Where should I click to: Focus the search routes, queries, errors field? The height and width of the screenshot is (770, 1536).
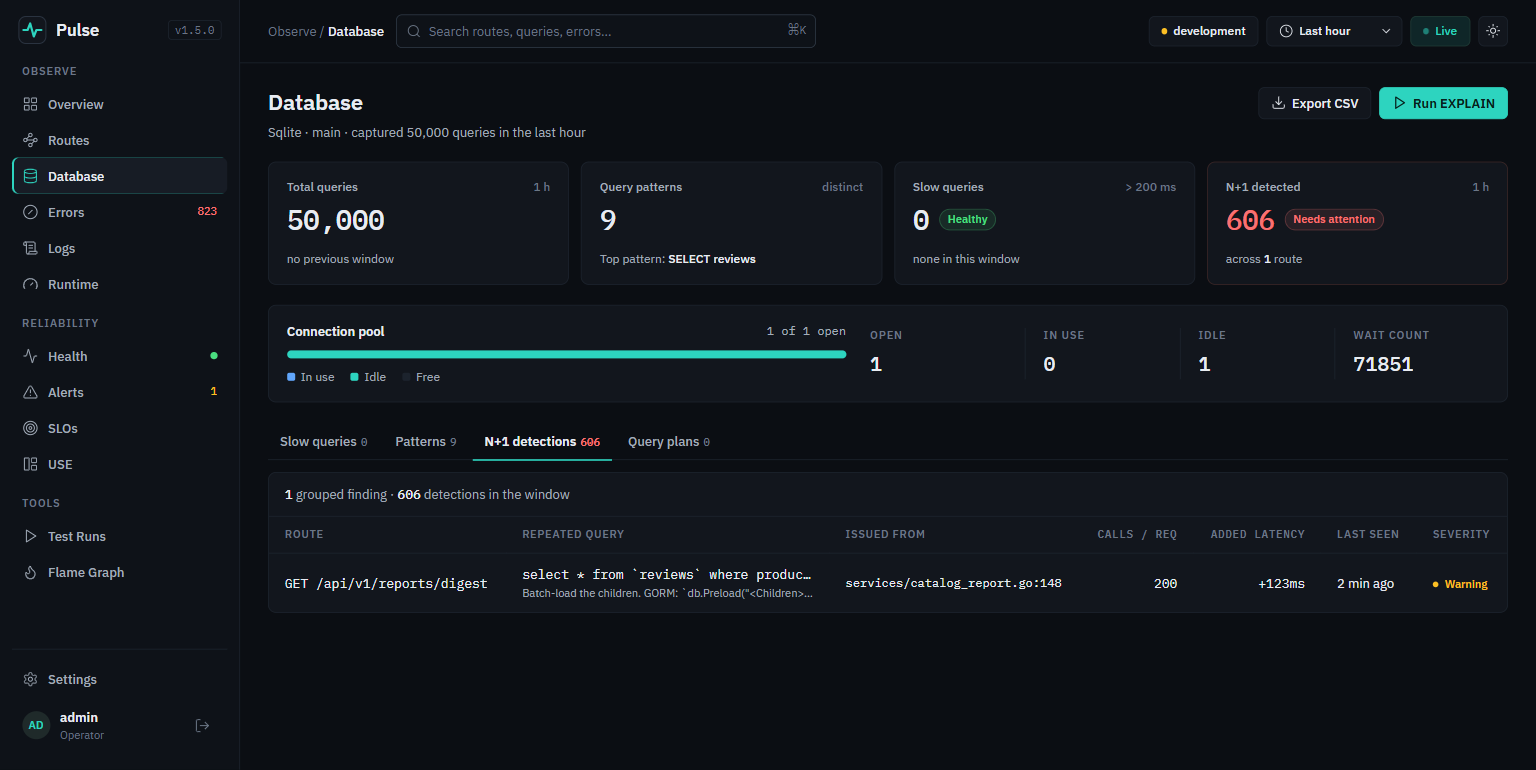pyautogui.click(x=606, y=31)
